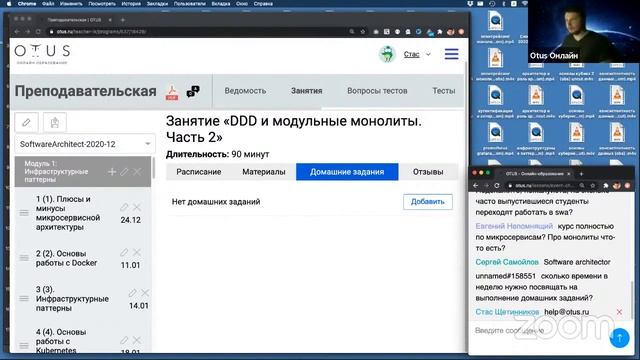Edit lesson 1 Плюсы и минусы pencil icon
The width and height of the screenshot is (640, 360).
tap(124, 207)
